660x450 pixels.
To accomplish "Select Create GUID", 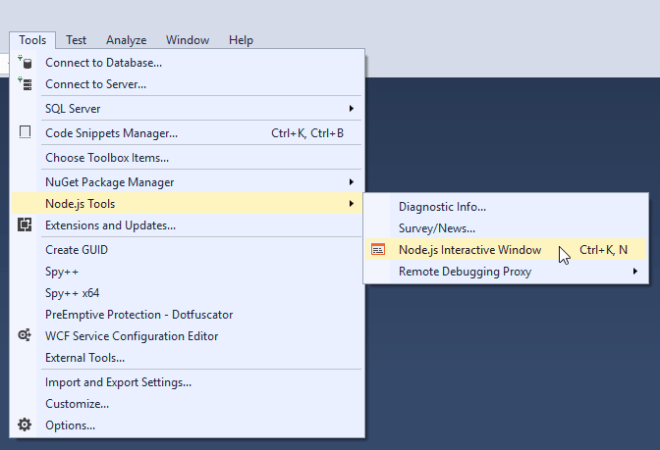I will tap(76, 250).
